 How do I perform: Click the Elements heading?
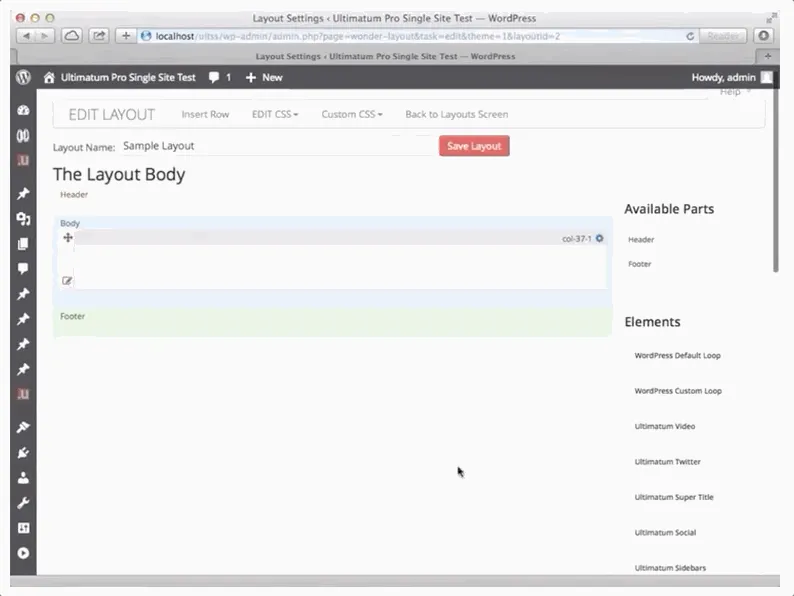tap(652, 322)
